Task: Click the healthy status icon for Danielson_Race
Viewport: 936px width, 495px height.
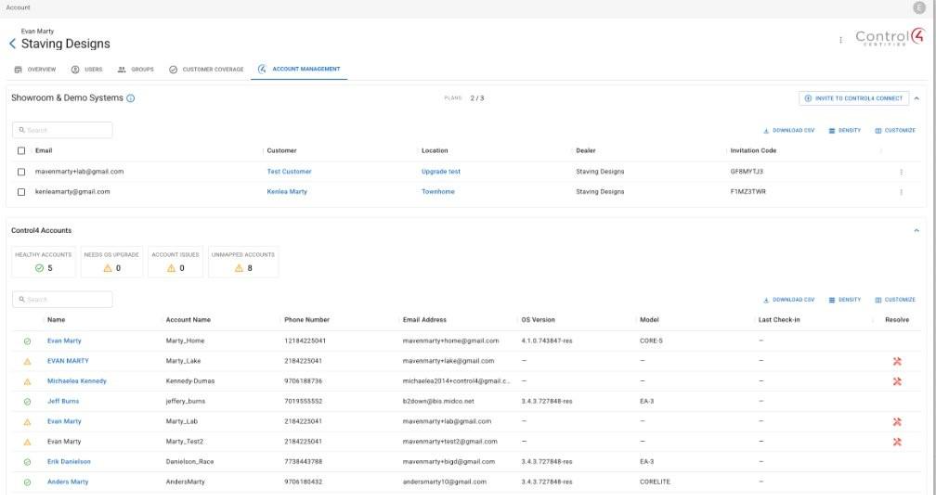Action: pos(27,462)
